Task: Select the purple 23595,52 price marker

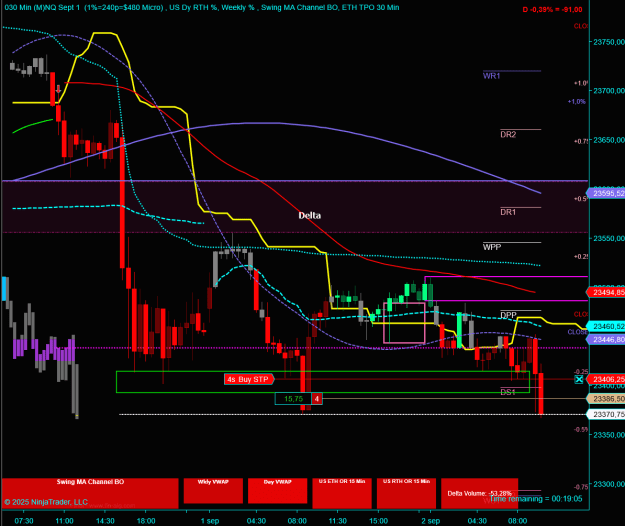Action: 606,193
